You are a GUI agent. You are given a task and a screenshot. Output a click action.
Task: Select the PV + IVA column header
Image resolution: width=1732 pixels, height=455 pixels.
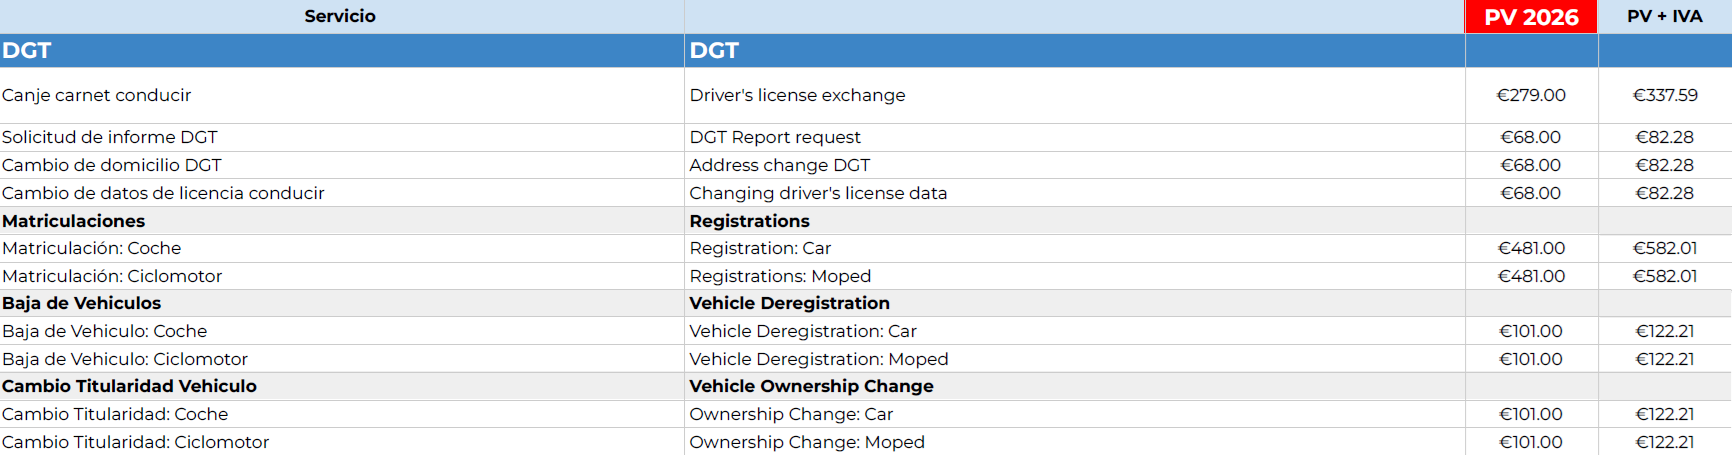tap(1664, 16)
